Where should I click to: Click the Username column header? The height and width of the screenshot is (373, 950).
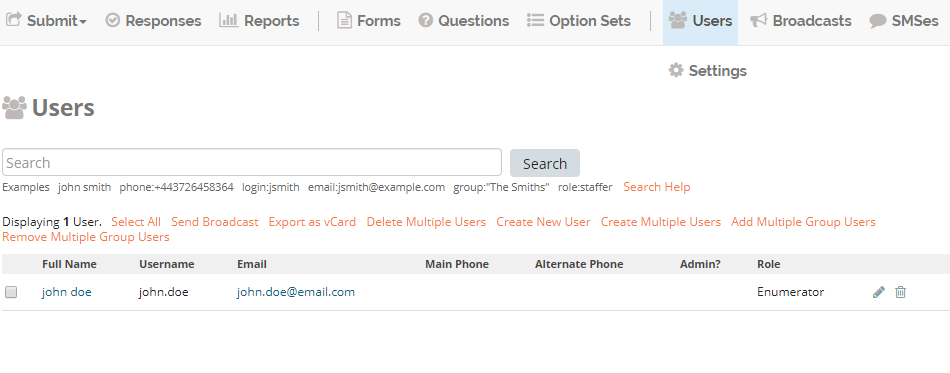(167, 265)
